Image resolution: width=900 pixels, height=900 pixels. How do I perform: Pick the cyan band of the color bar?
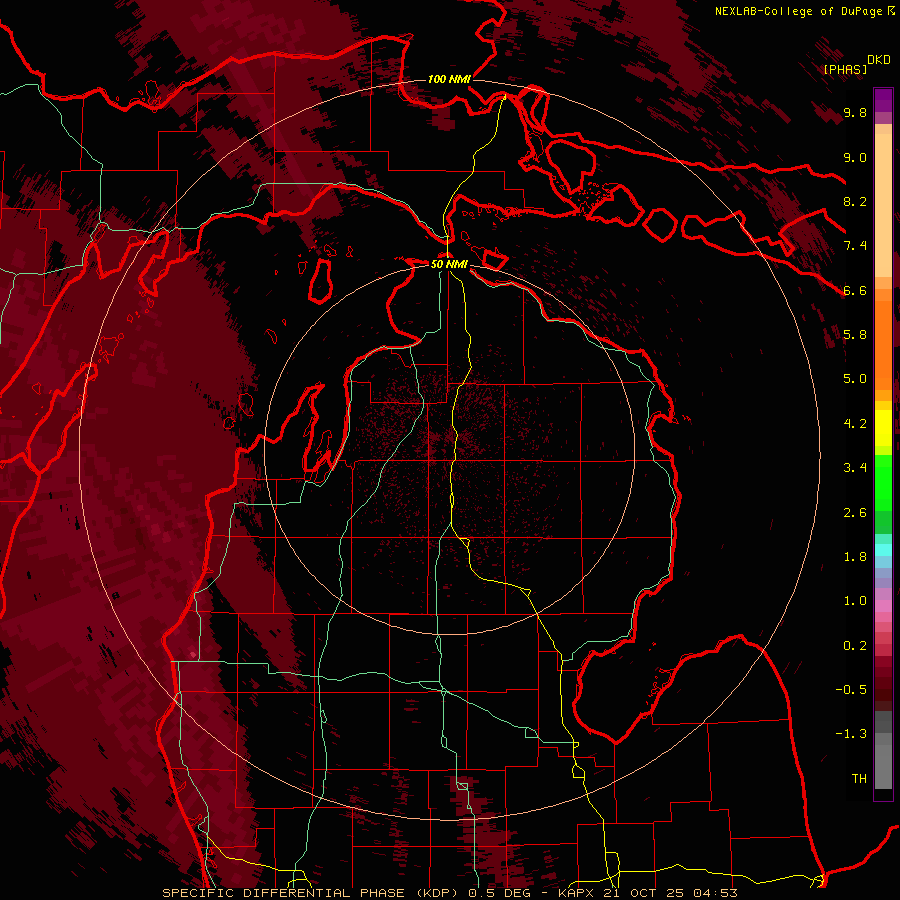pyautogui.click(x=883, y=550)
